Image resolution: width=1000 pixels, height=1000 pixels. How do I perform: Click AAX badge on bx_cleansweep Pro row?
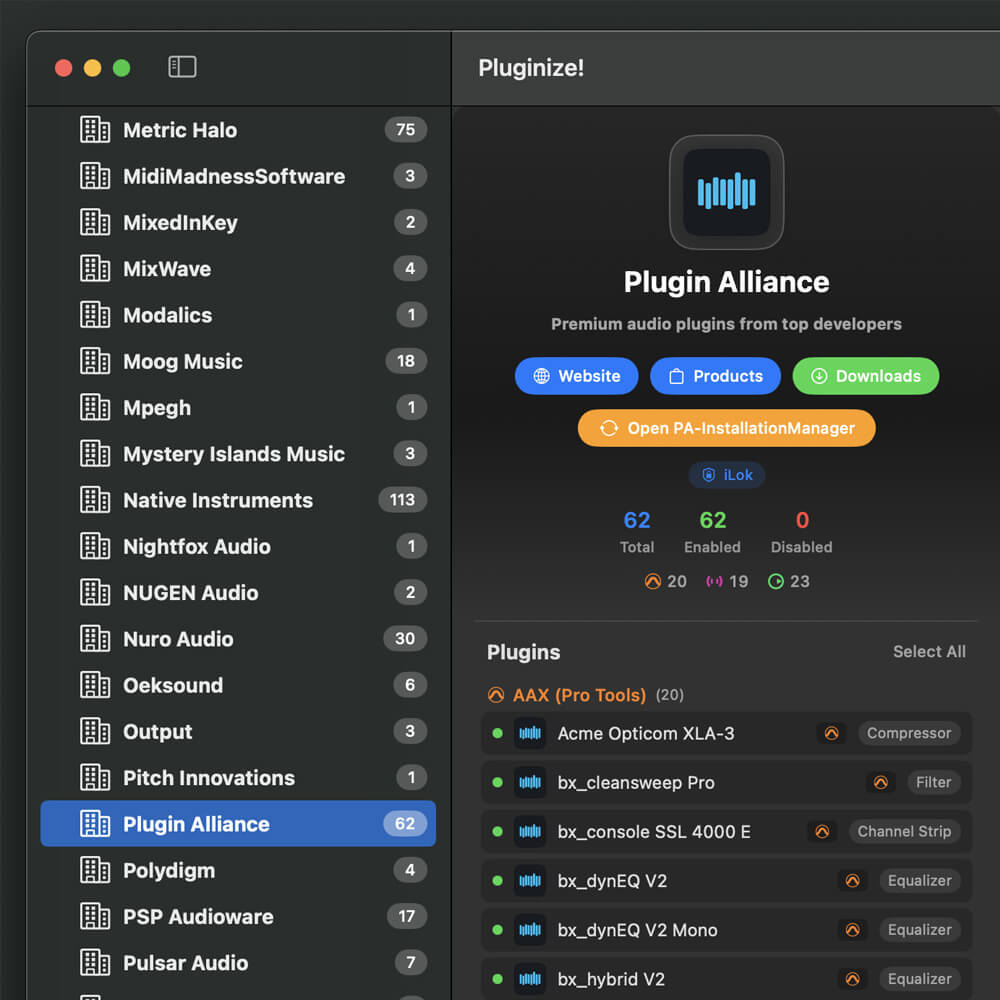(881, 783)
